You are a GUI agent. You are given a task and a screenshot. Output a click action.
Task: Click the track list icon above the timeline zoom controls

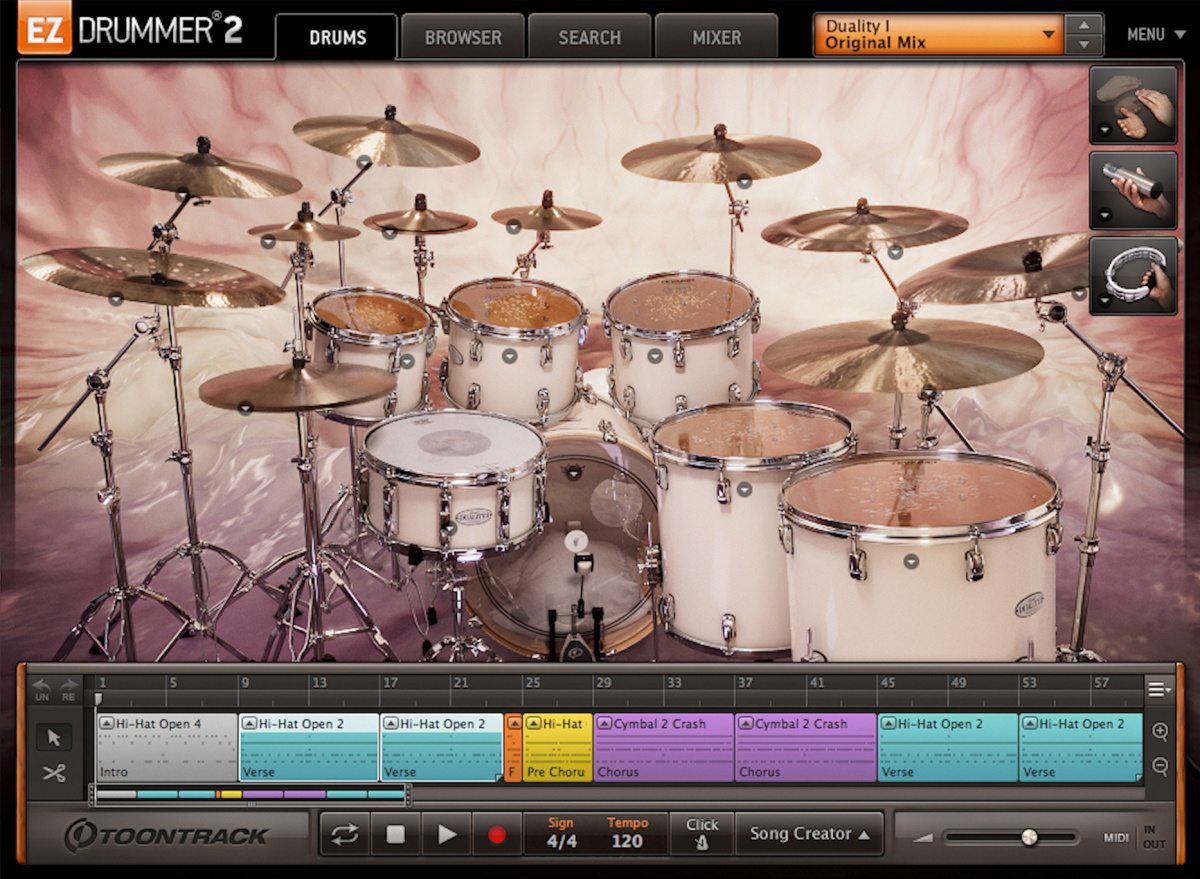click(1158, 688)
